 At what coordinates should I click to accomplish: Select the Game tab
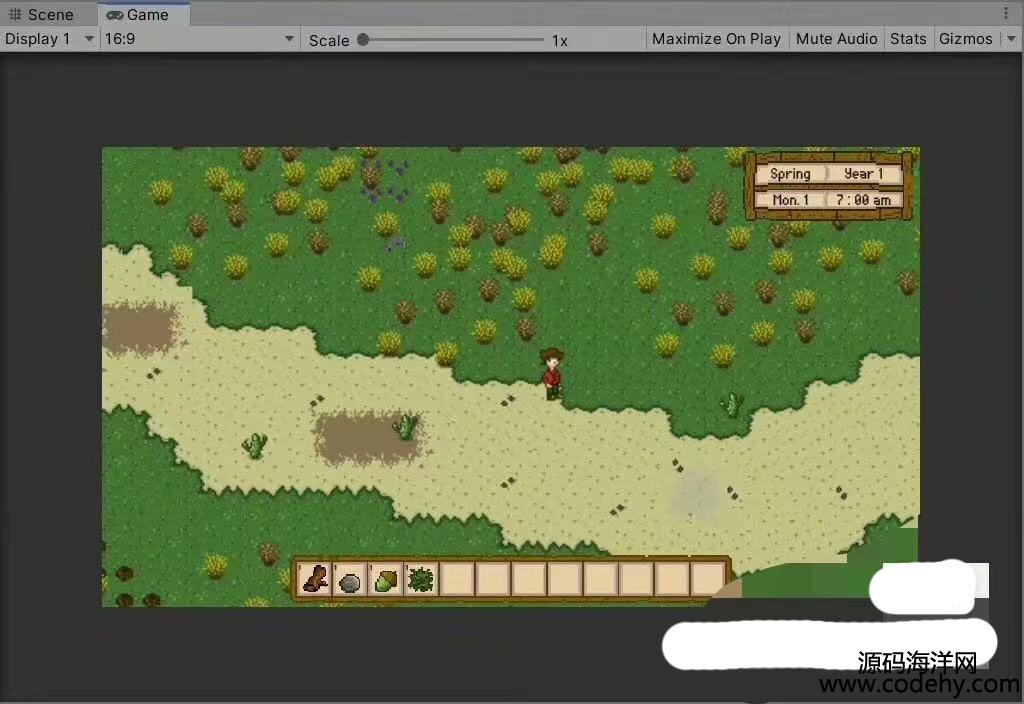pos(144,14)
